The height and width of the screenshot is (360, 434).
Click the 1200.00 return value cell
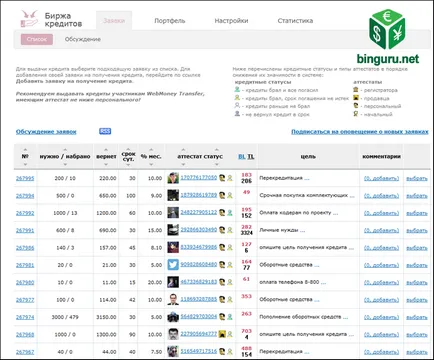[x=106, y=213]
